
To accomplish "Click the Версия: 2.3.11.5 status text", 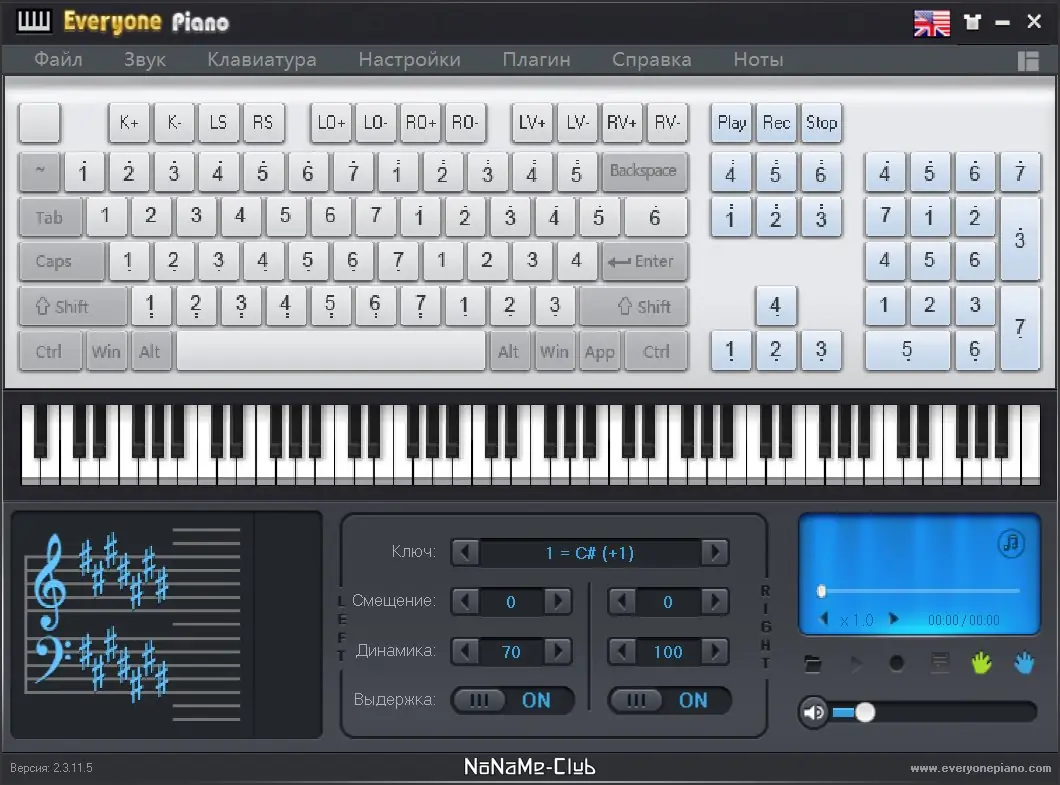I will [x=51, y=768].
